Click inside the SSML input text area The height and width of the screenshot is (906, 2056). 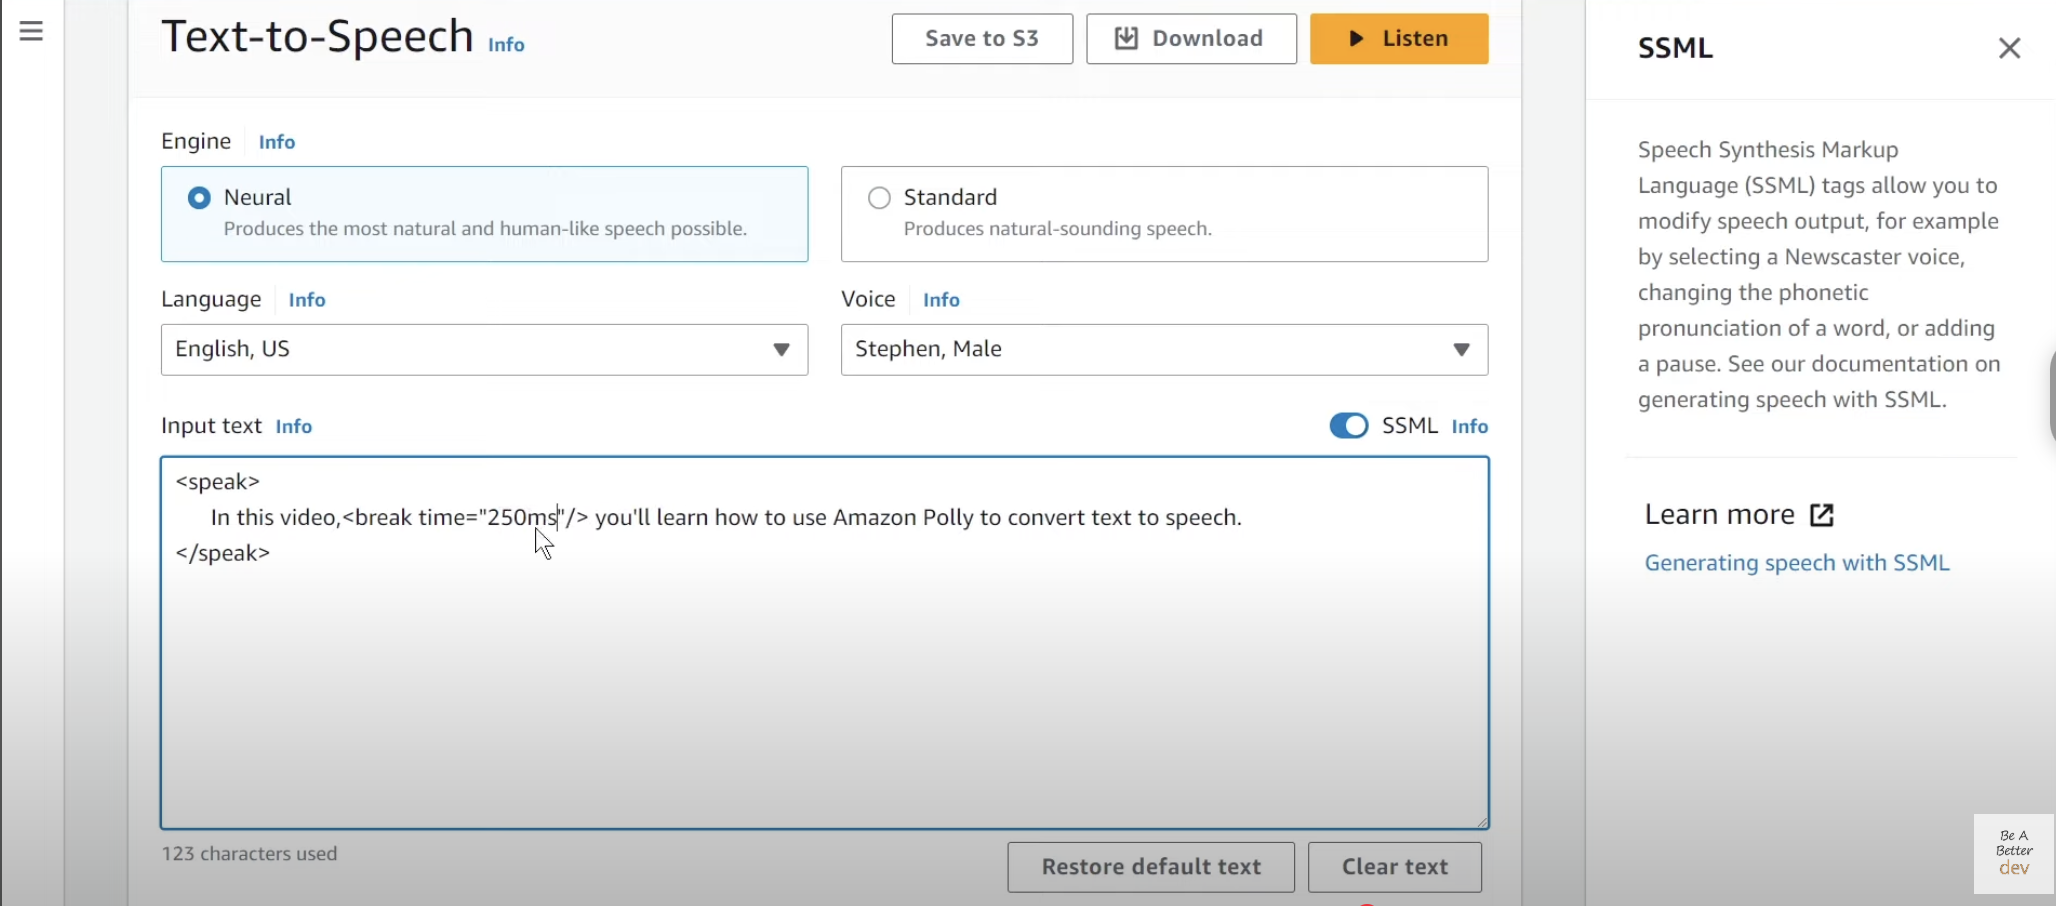[x=823, y=680]
